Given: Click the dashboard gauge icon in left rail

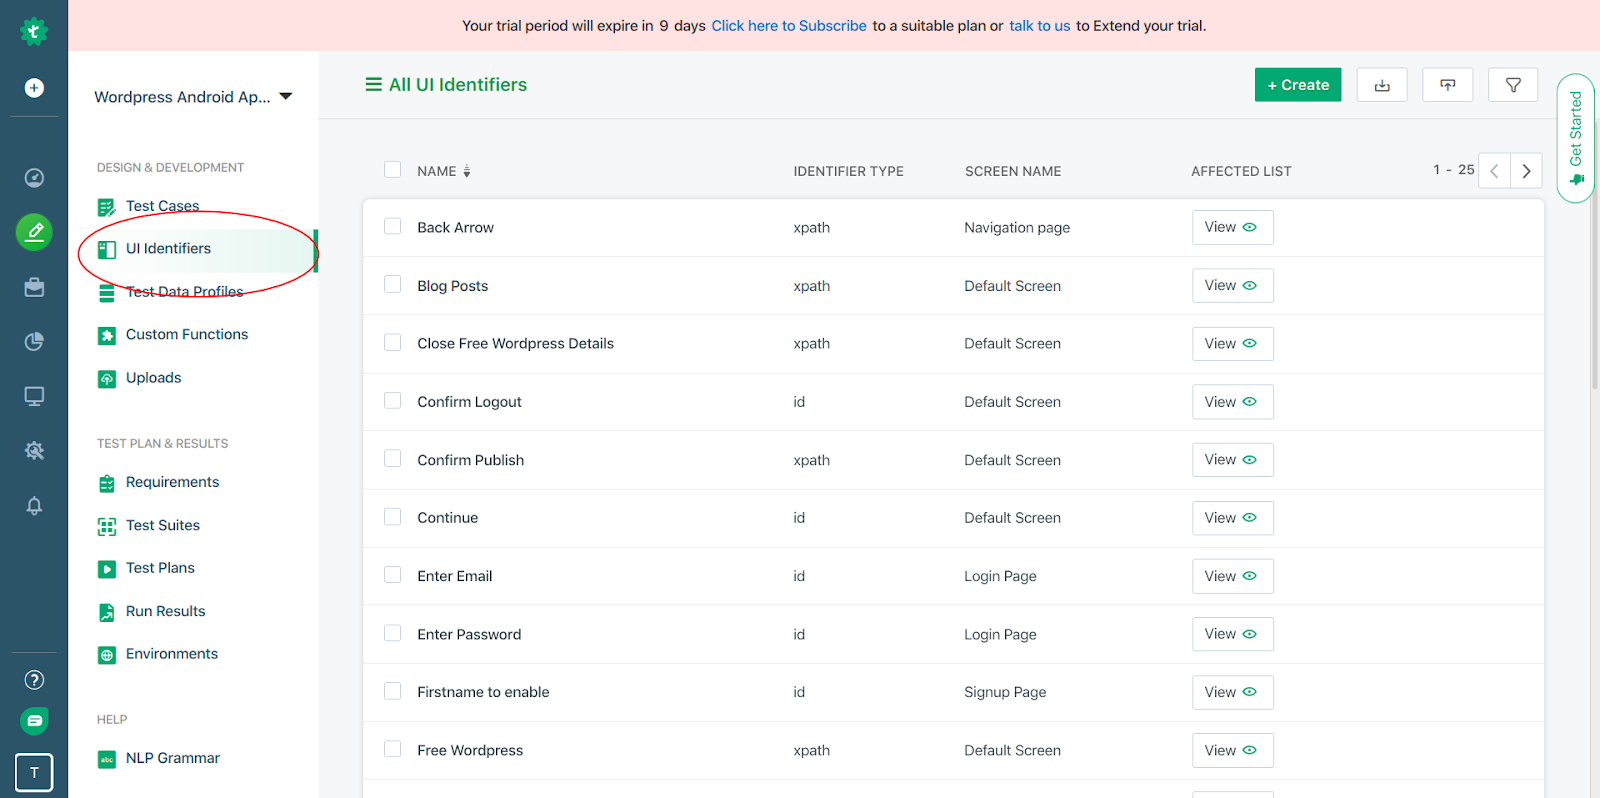Looking at the screenshot, I should (x=34, y=178).
